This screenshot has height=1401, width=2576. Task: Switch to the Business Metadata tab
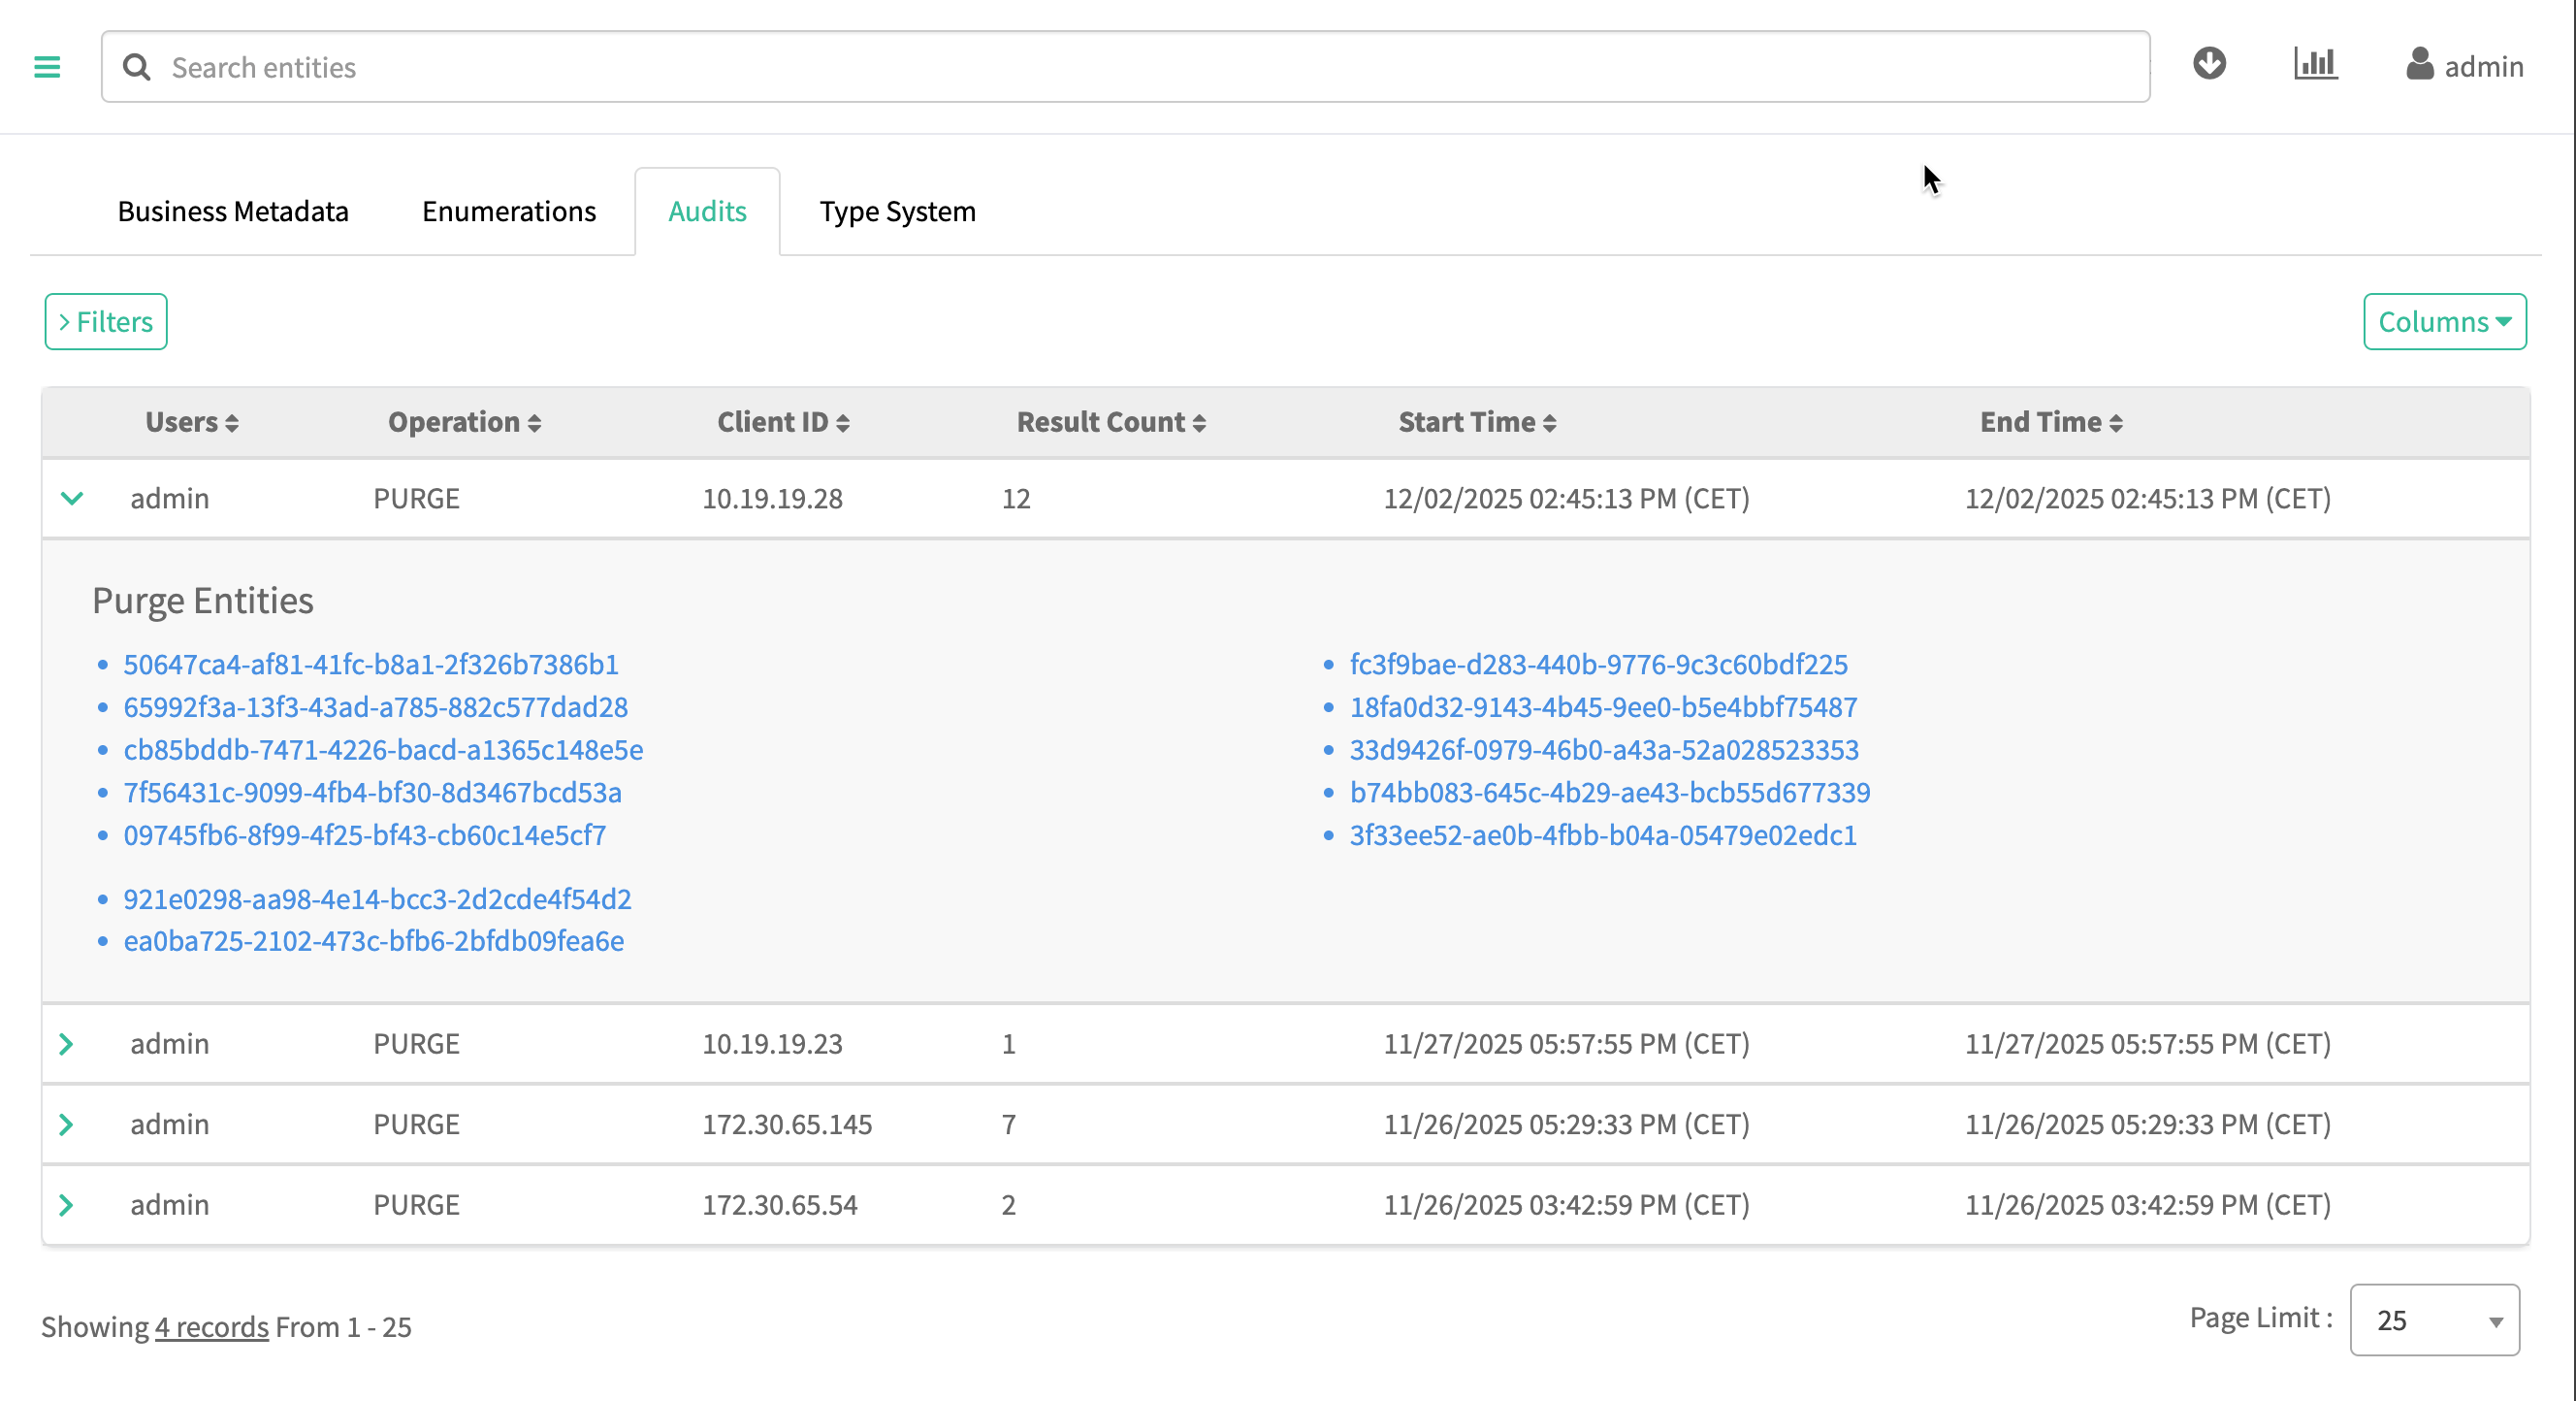point(233,212)
